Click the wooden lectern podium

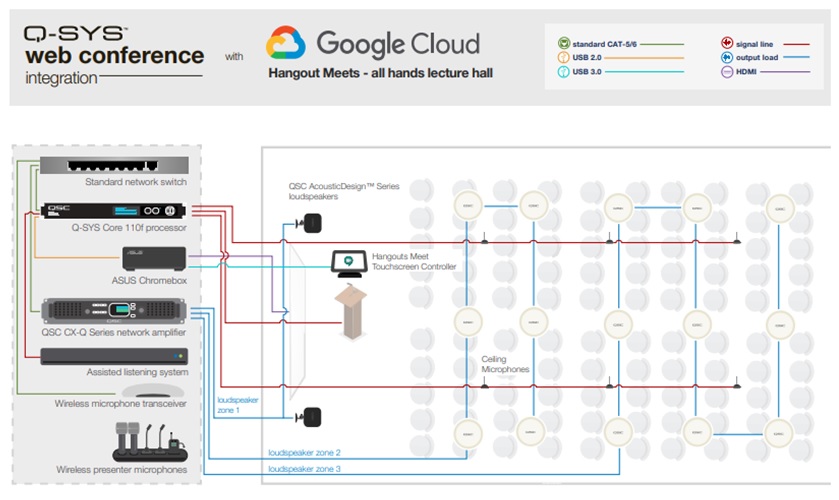click(x=351, y=312)
